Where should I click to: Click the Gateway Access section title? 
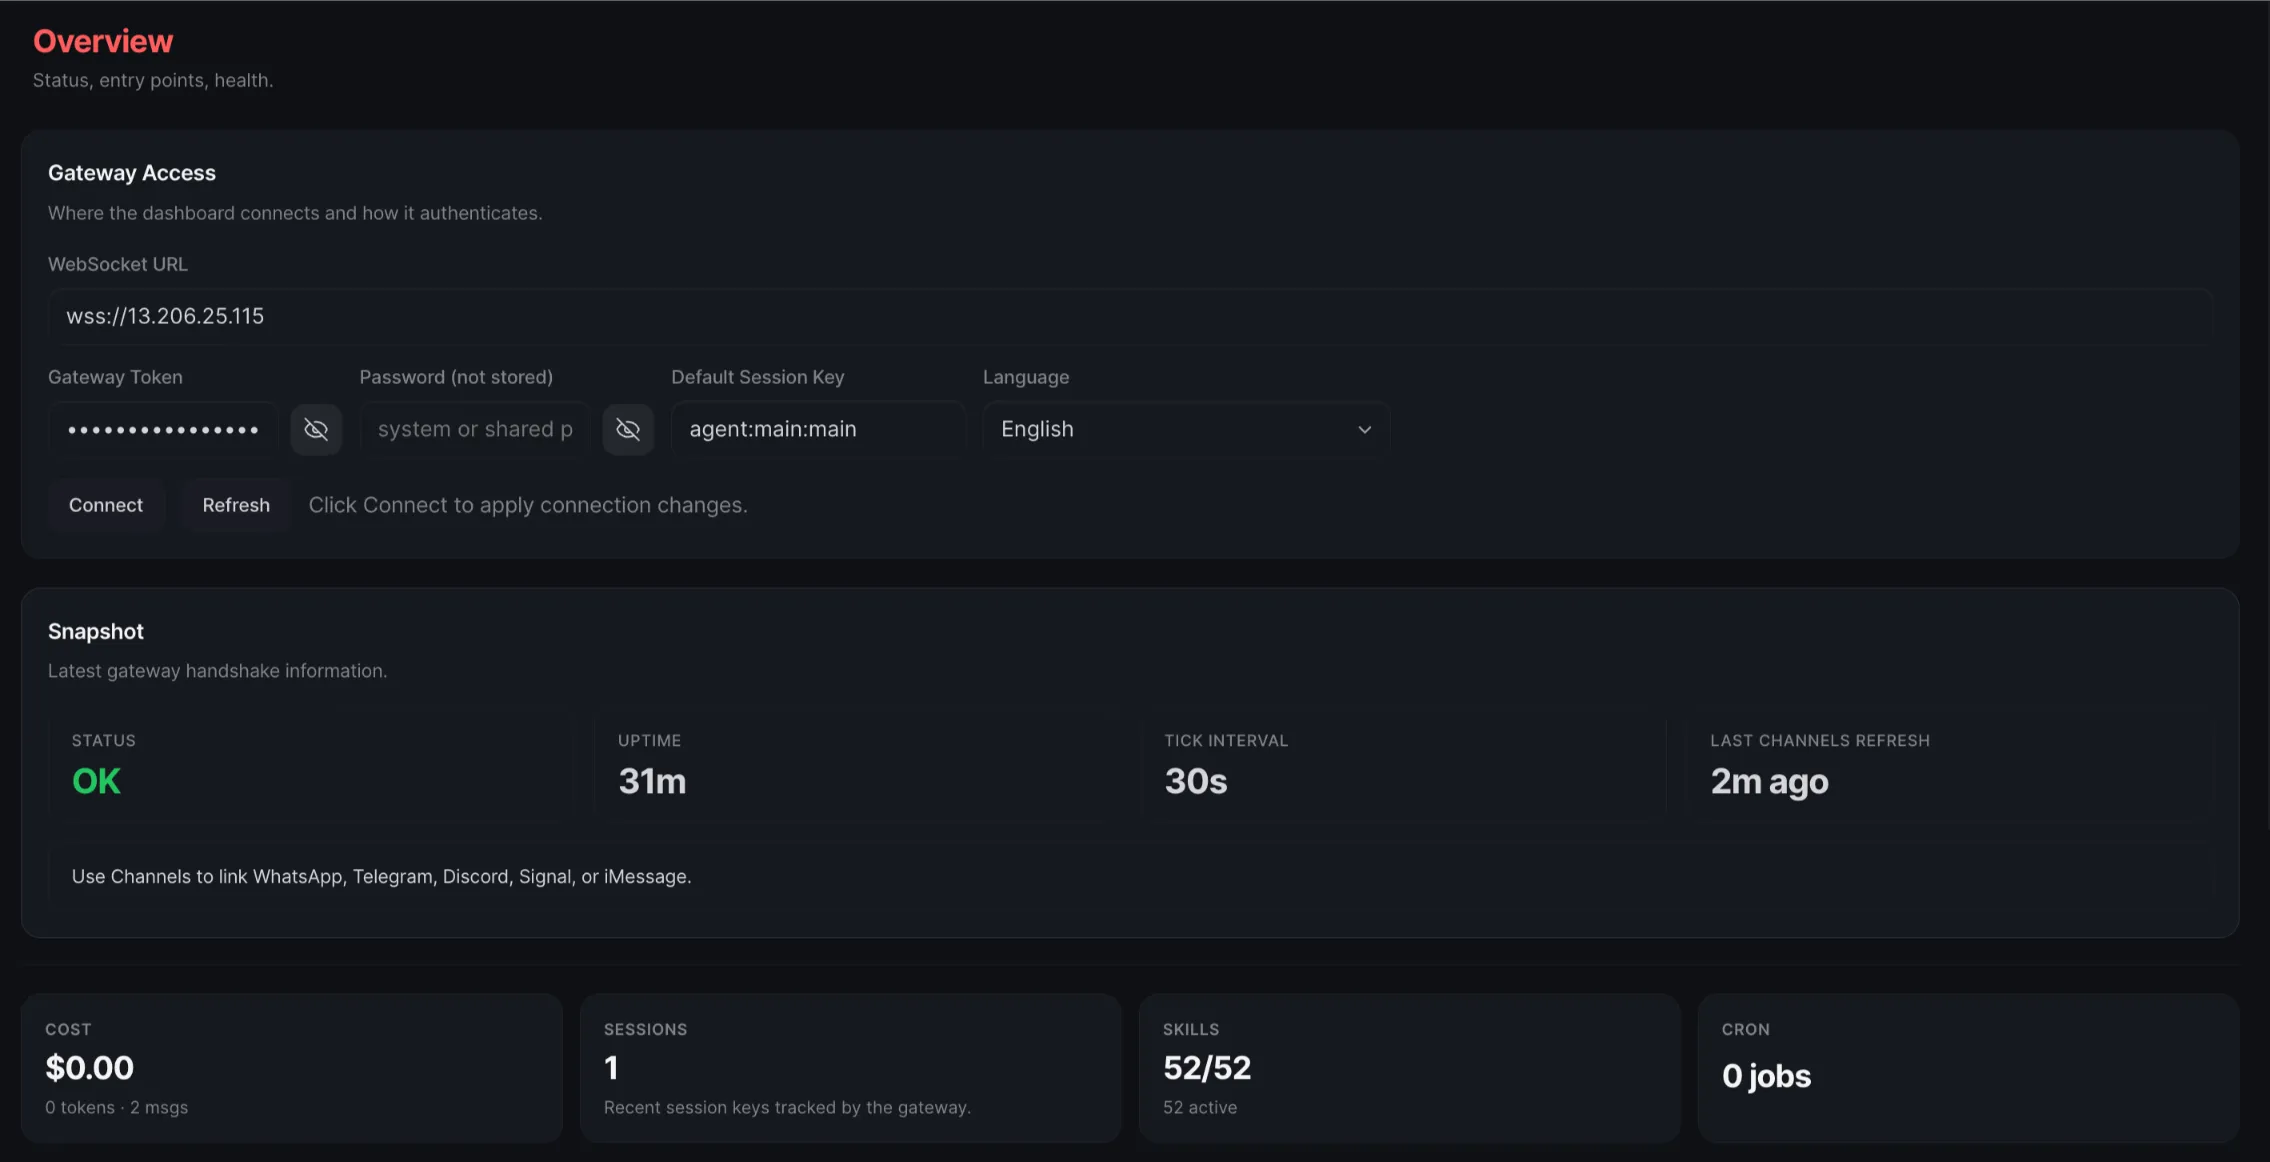point(132,173)
